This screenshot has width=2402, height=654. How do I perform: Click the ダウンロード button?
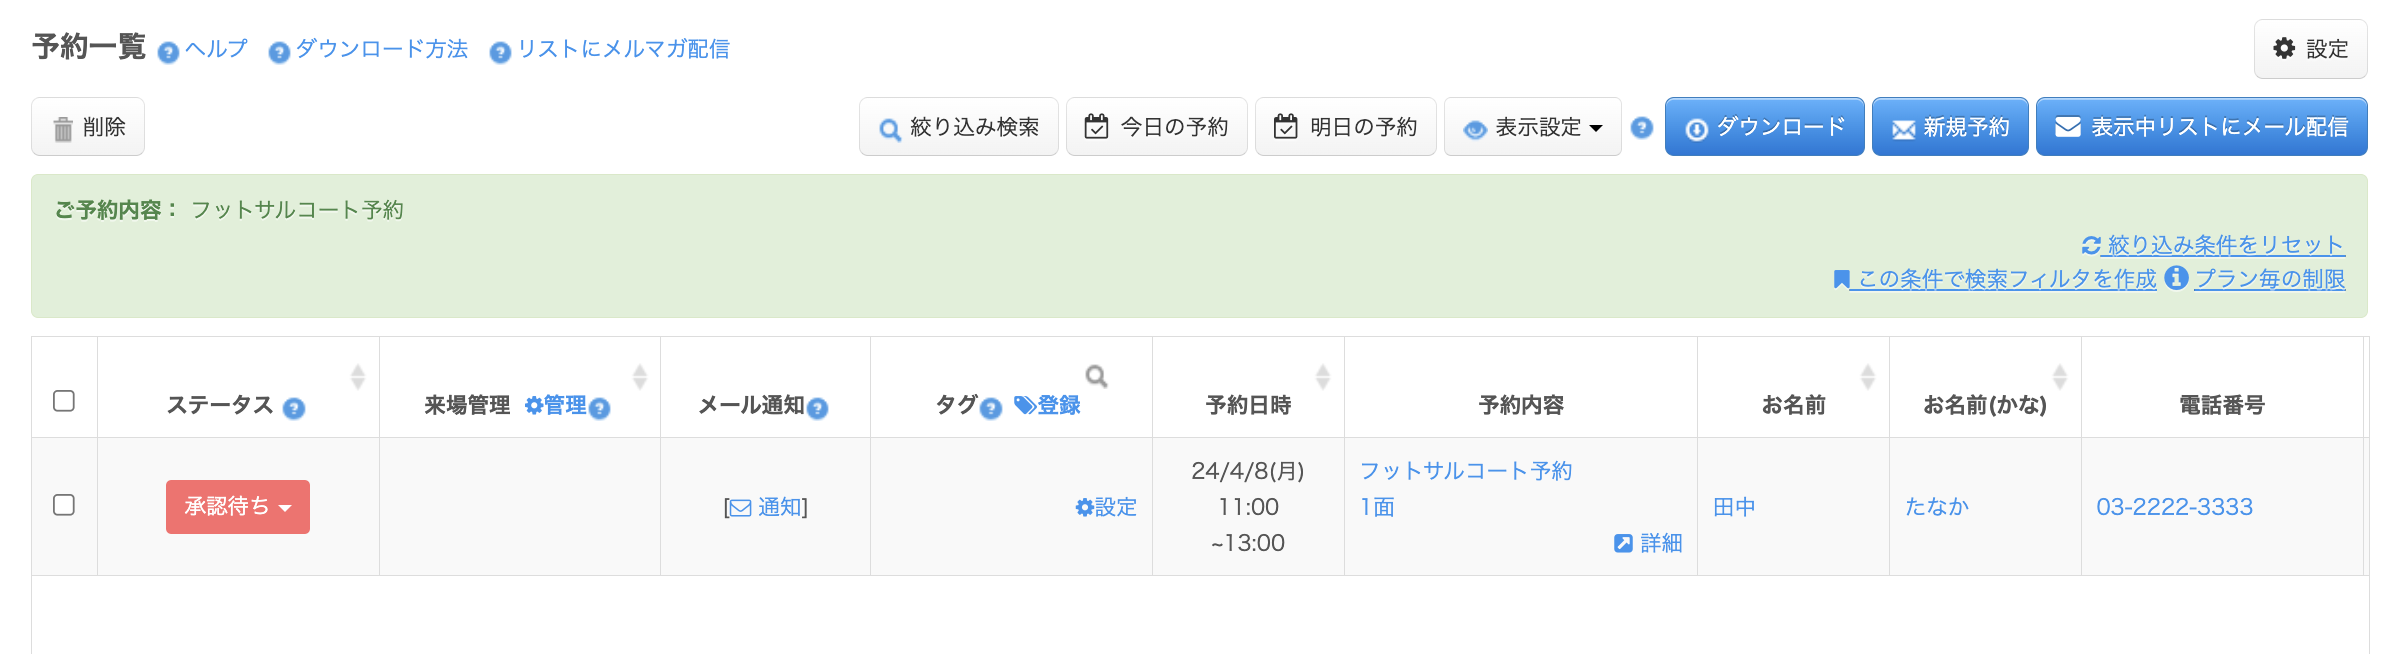click(x=1764, y=127)
